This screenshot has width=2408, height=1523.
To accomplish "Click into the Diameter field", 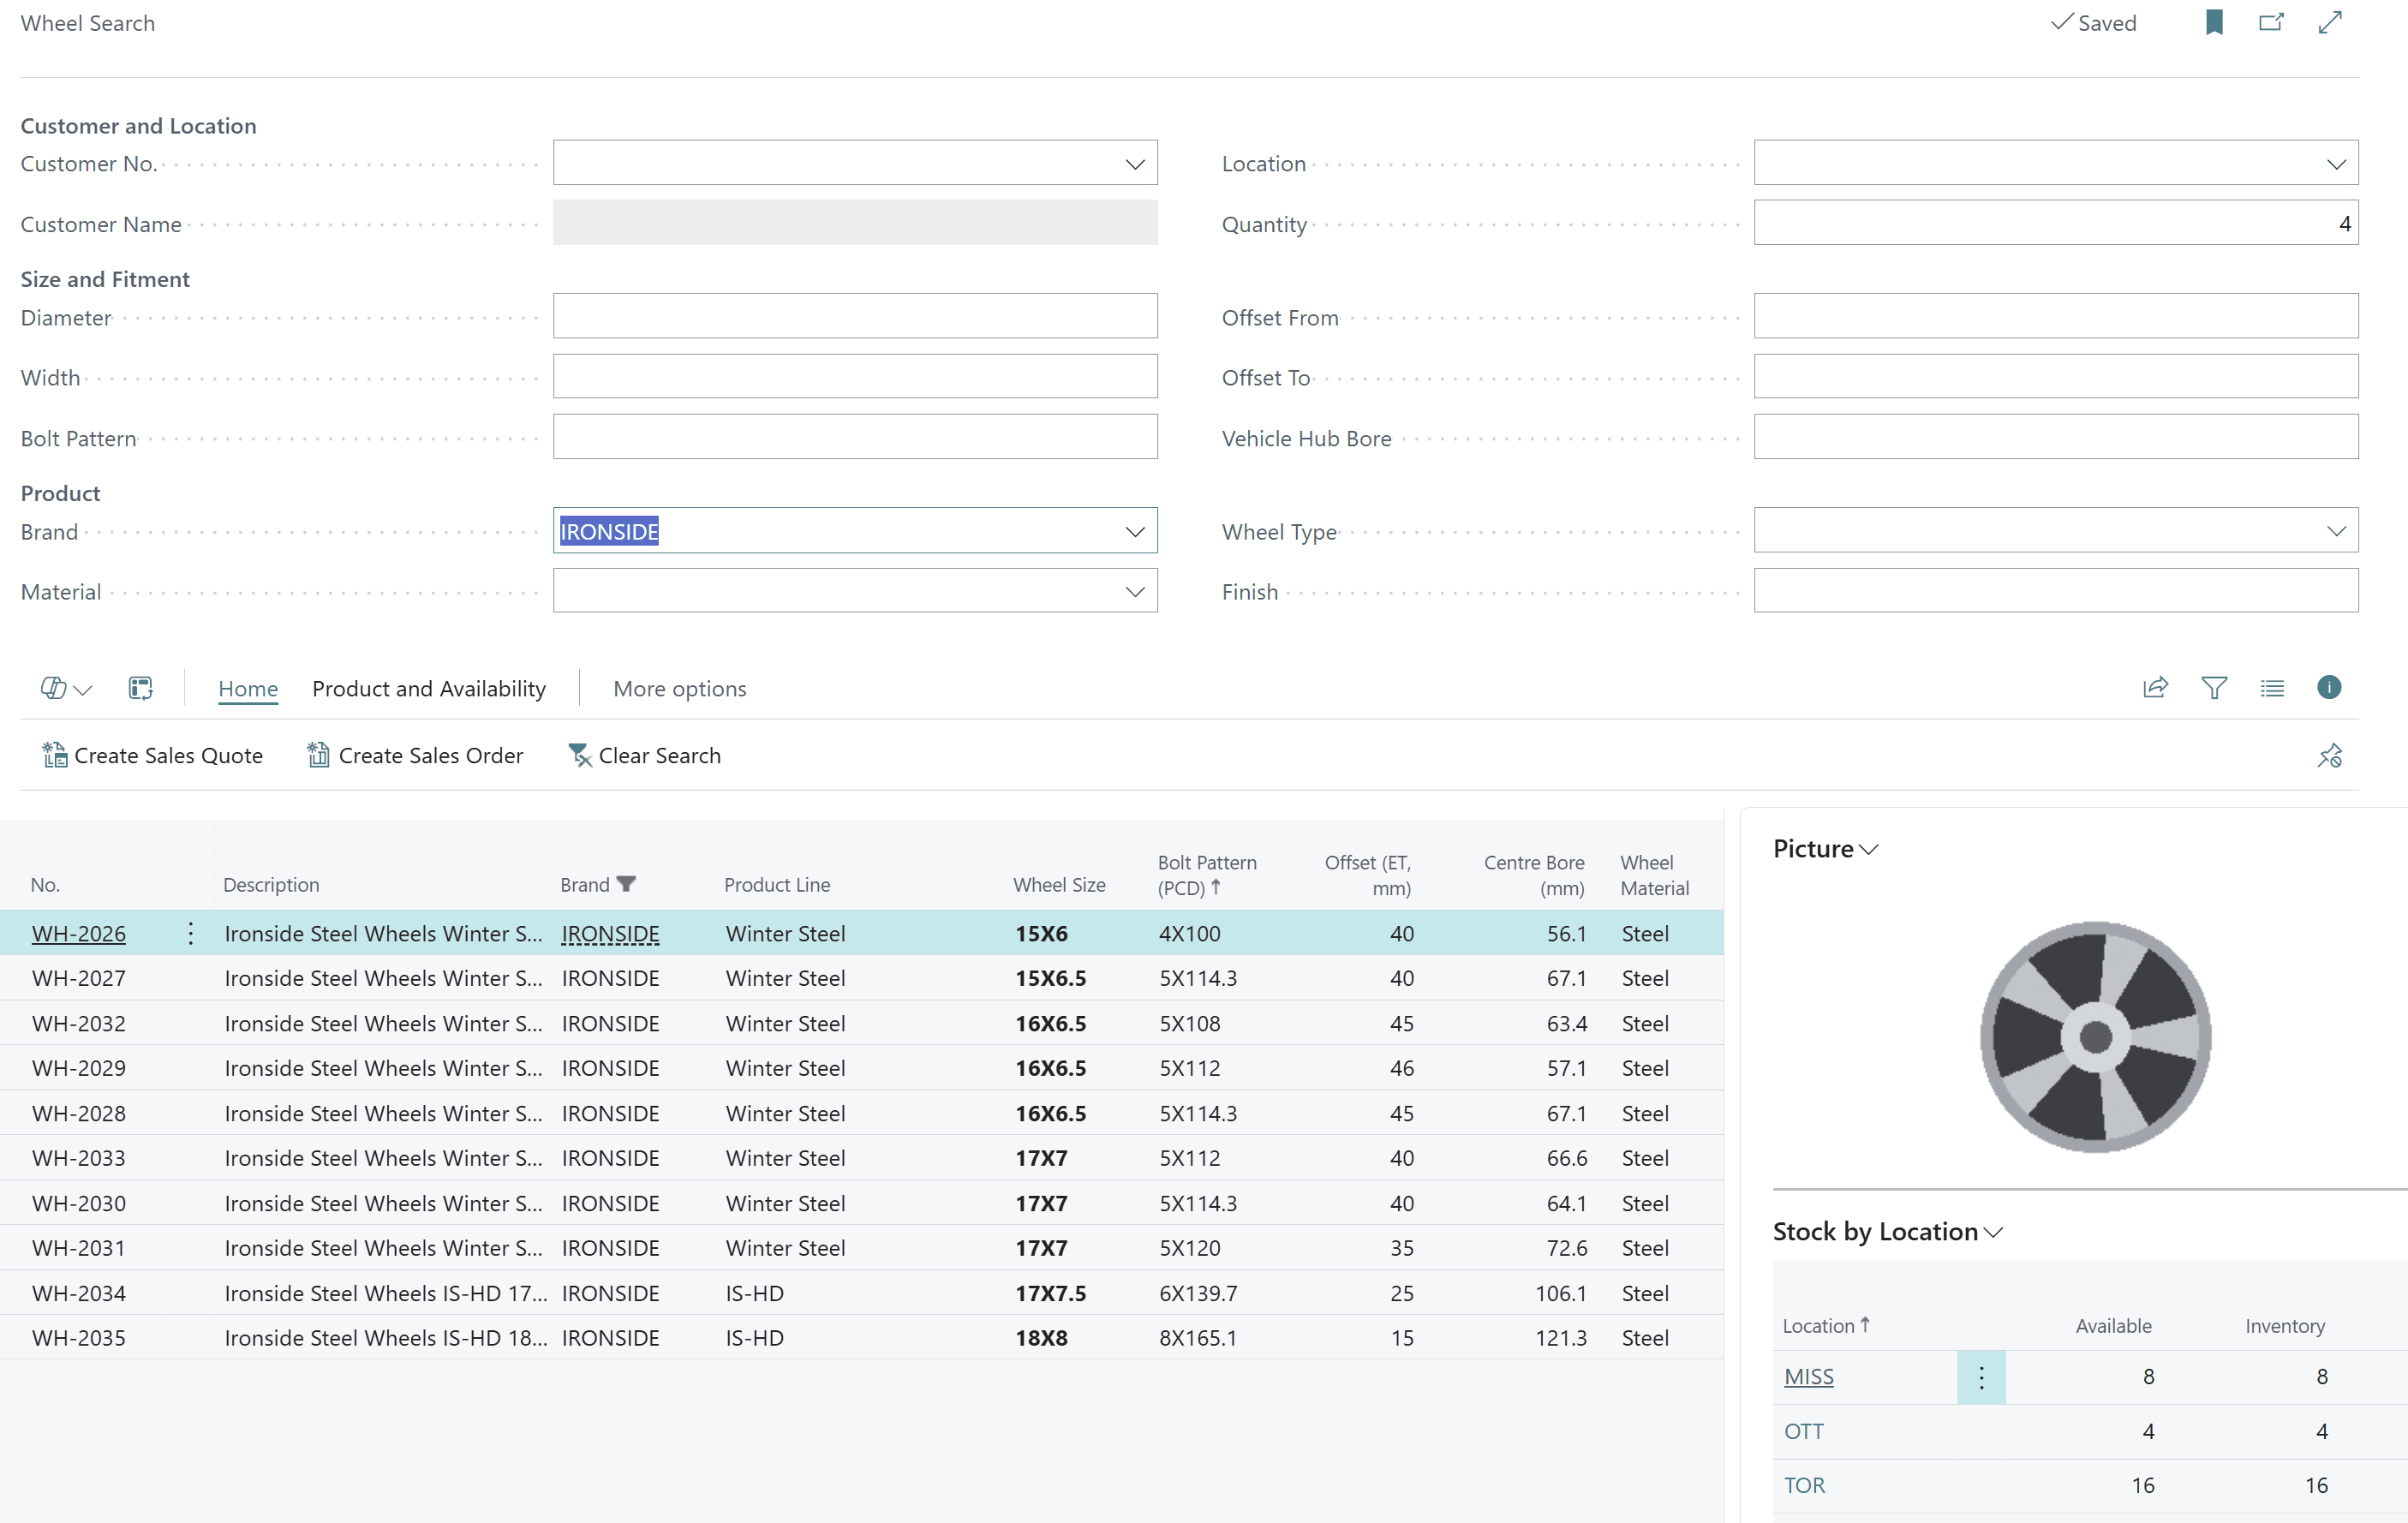I will (855, 316).
